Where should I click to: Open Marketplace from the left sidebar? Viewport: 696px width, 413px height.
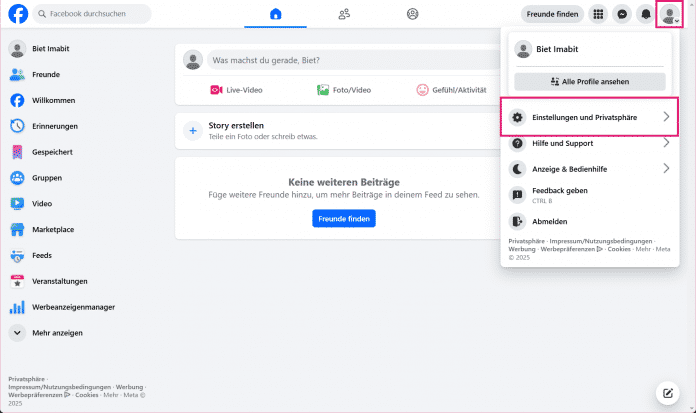53,229
